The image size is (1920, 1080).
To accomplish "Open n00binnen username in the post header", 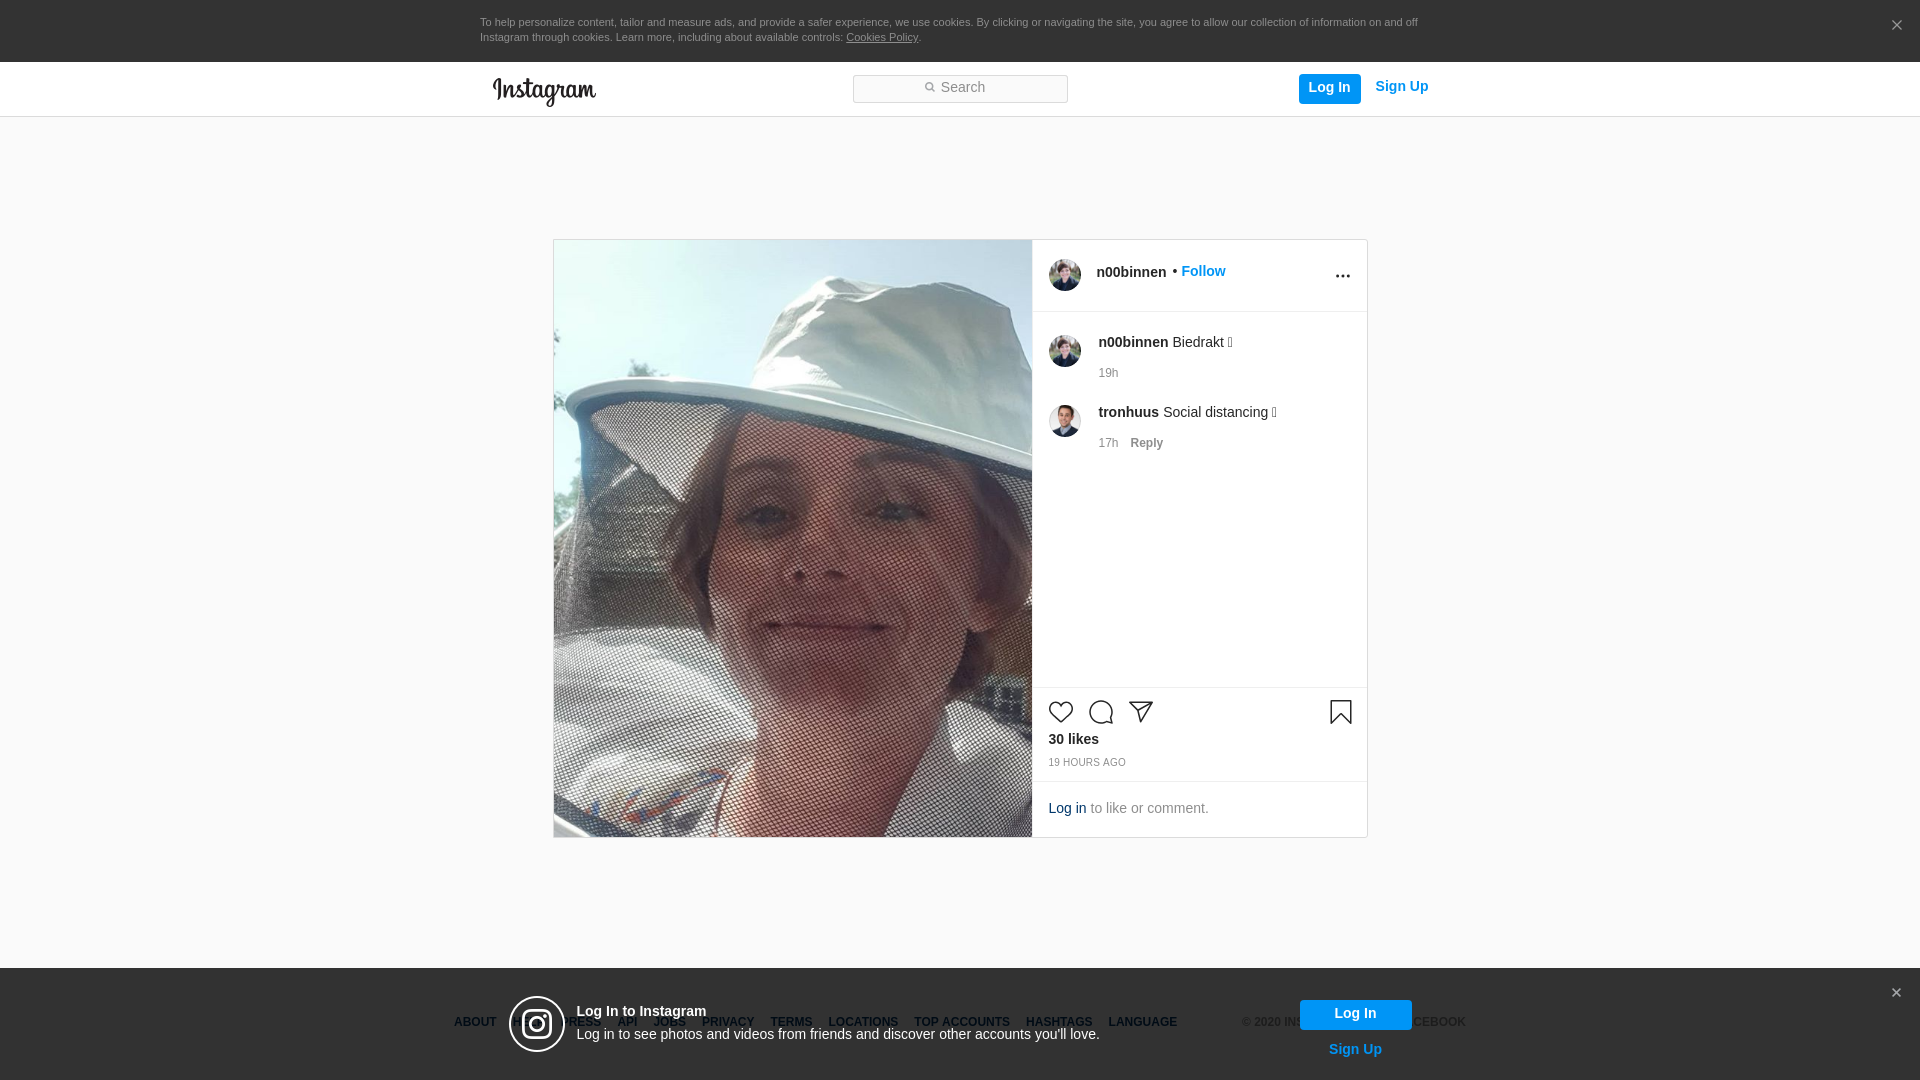I will pyautogui.click(x=1131, y=272).
